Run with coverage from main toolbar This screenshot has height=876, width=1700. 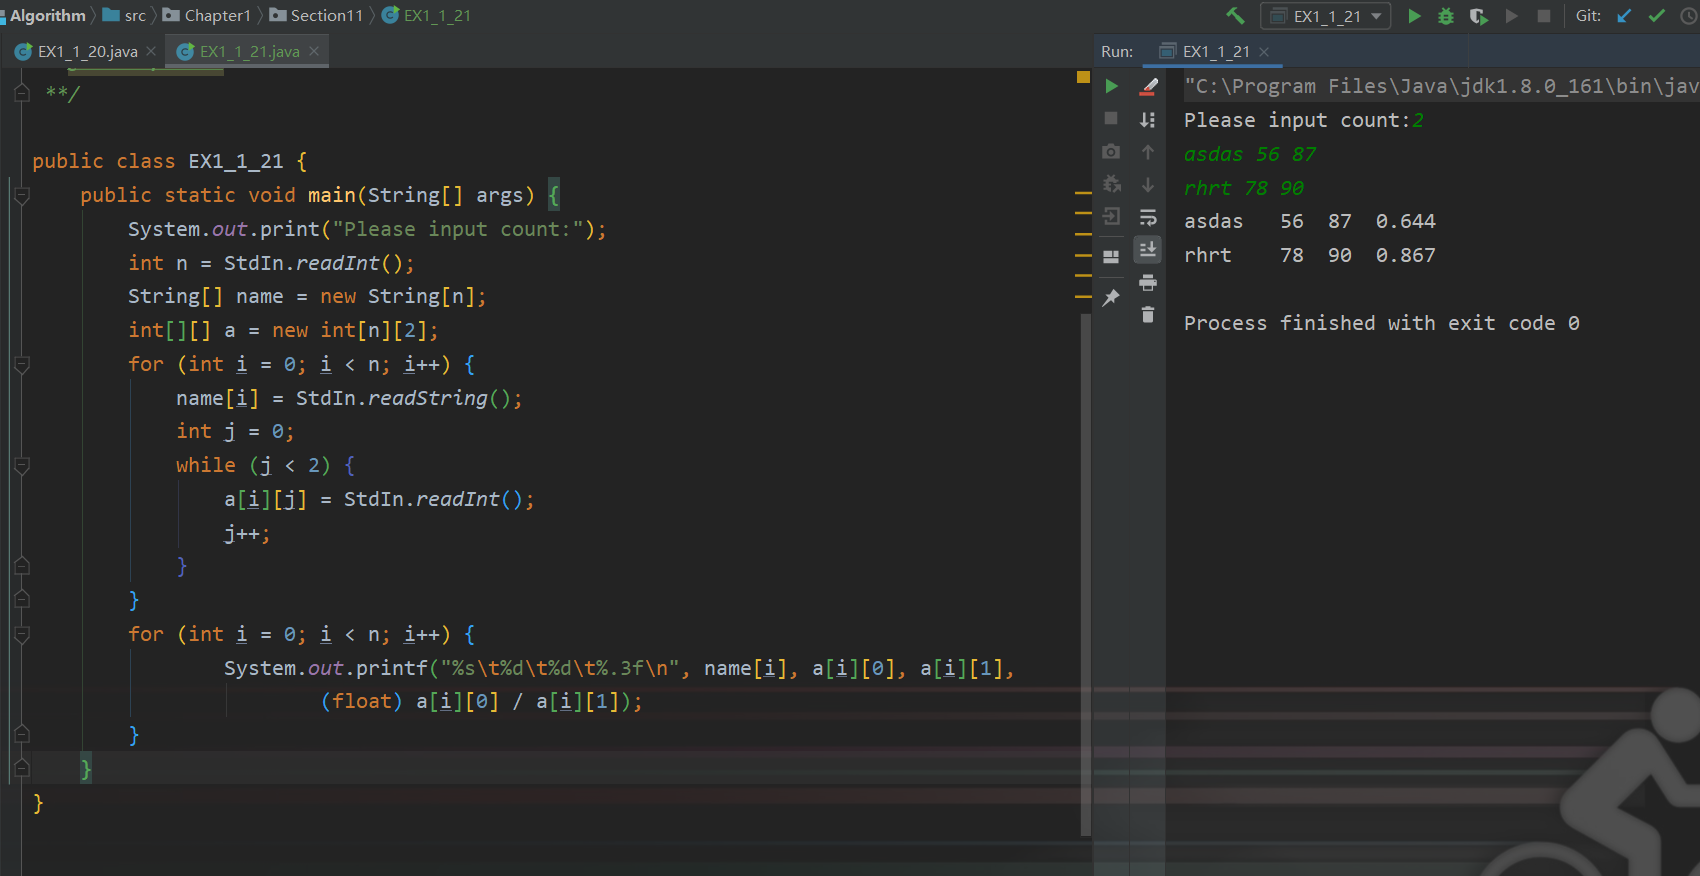(x=1478, y=16)
